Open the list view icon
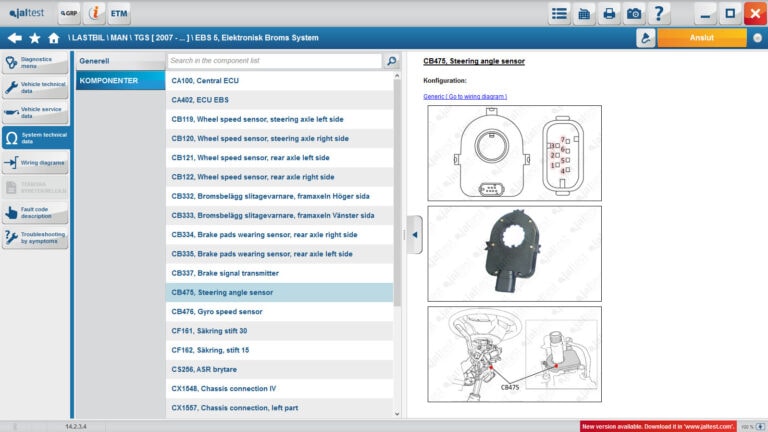768x432 pixels. pos(559,13)
